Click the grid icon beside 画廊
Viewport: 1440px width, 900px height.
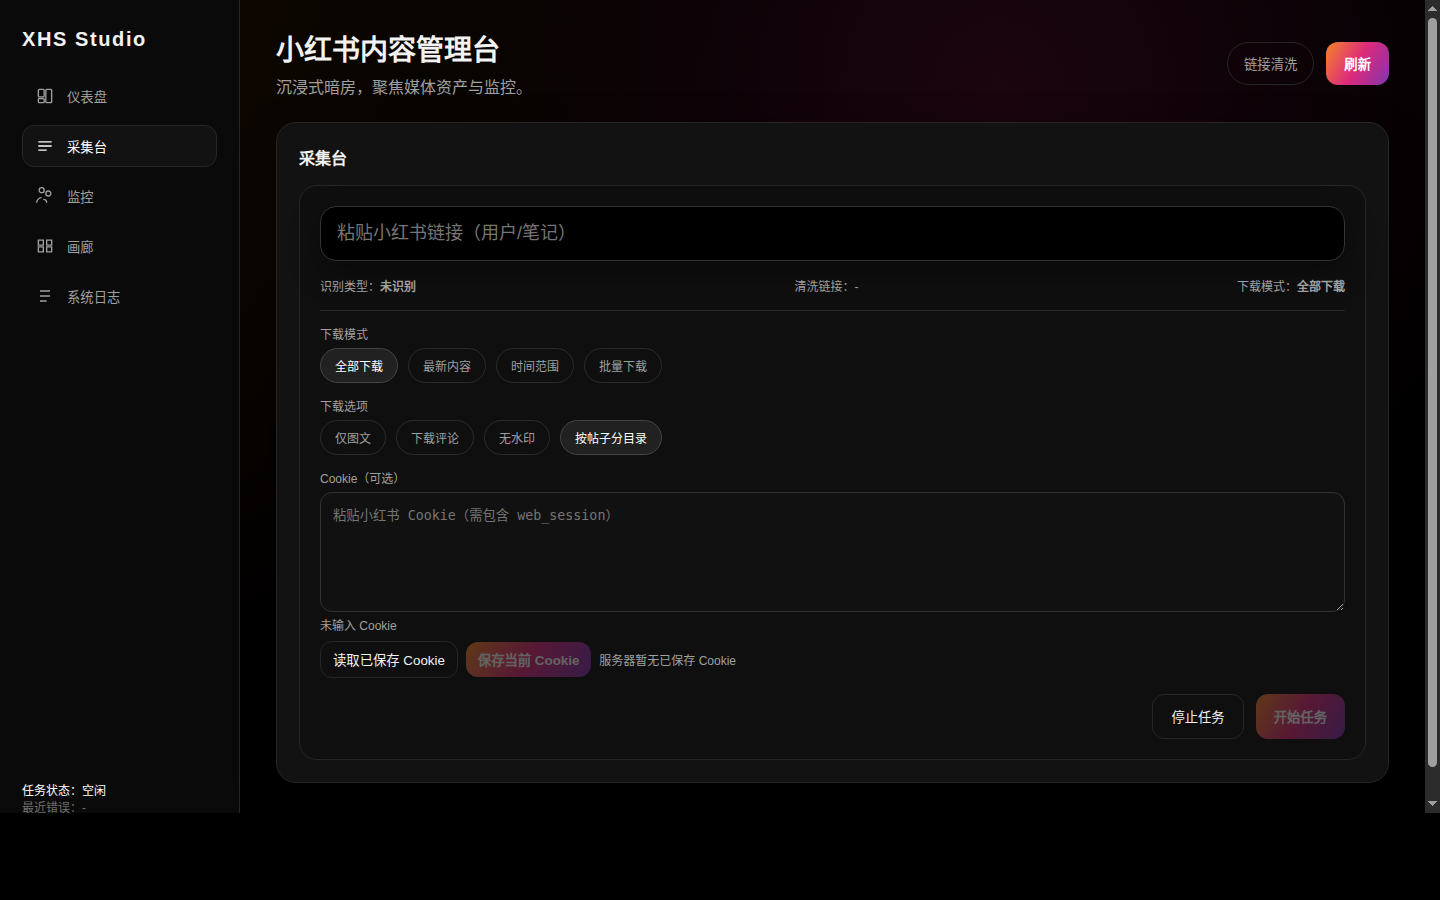(45, 246)
